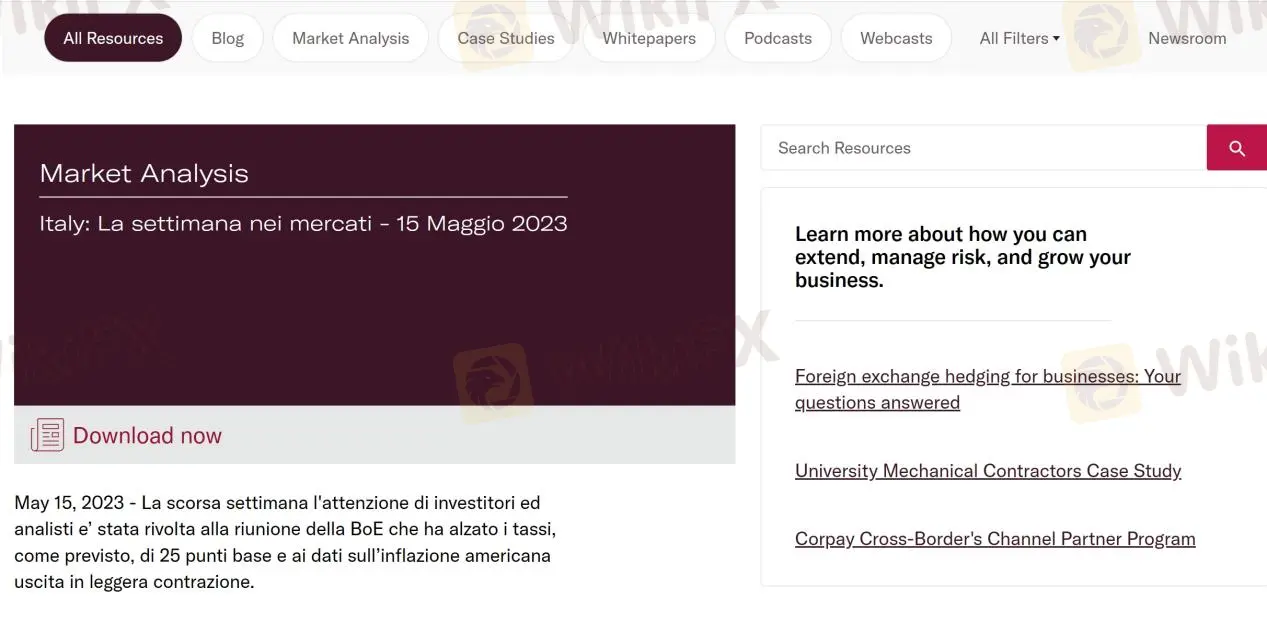This screenshot has width=1267, height=623.
Task: Click the magnifying glass search button
Action: (1237, 148)
